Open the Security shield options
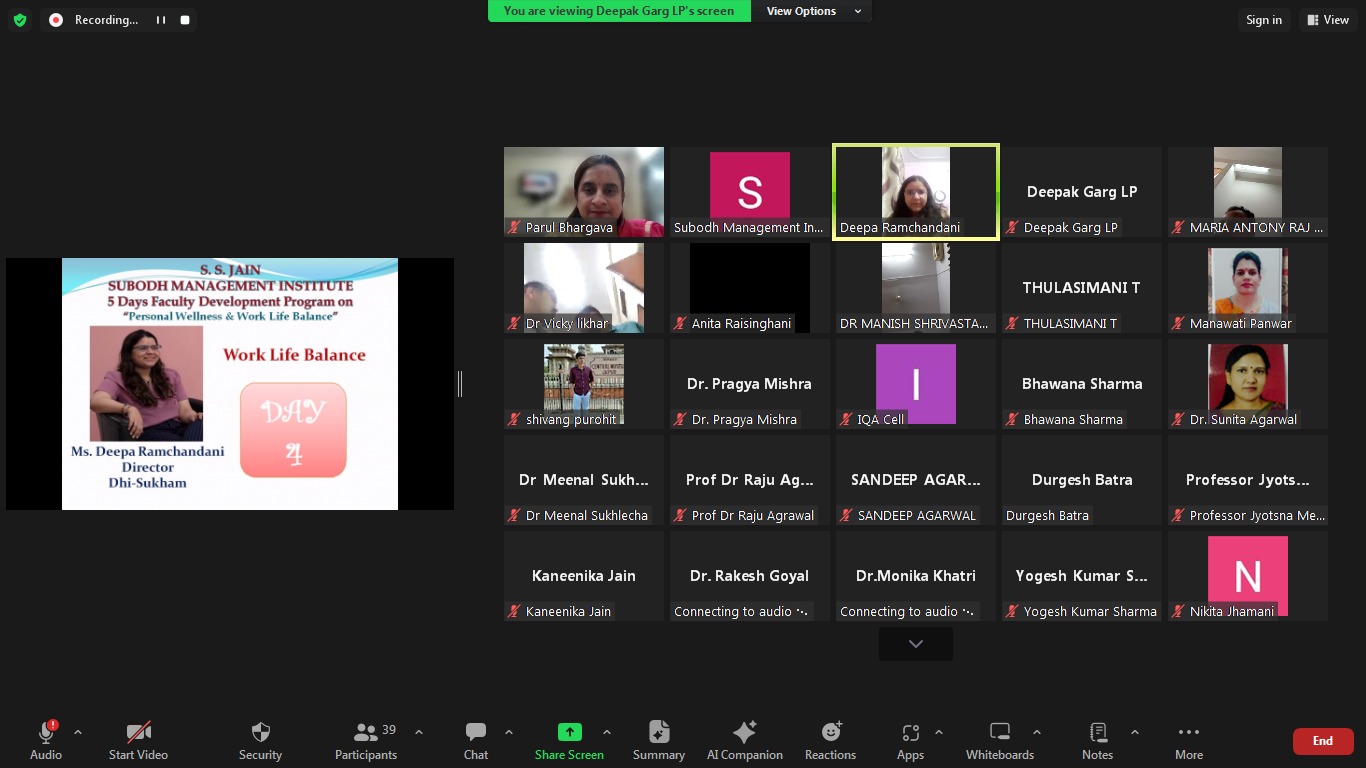1366x768 pixels. tap(260, 740)
